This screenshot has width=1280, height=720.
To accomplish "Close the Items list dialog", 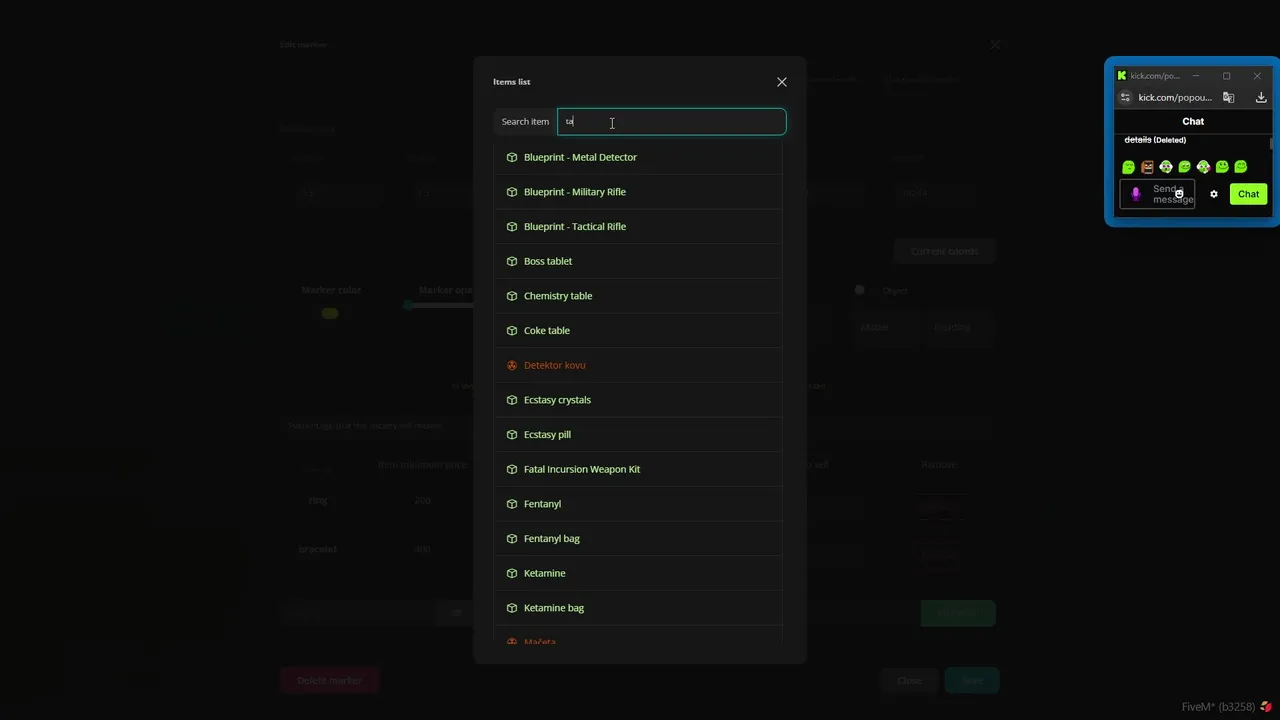I will pyautogui.click(x=782, y=82).
